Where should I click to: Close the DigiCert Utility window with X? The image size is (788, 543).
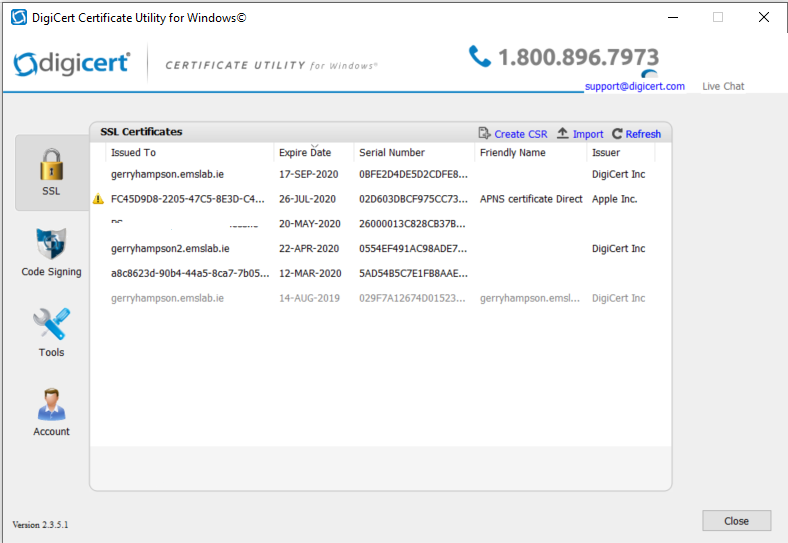[x=764, y=17]
